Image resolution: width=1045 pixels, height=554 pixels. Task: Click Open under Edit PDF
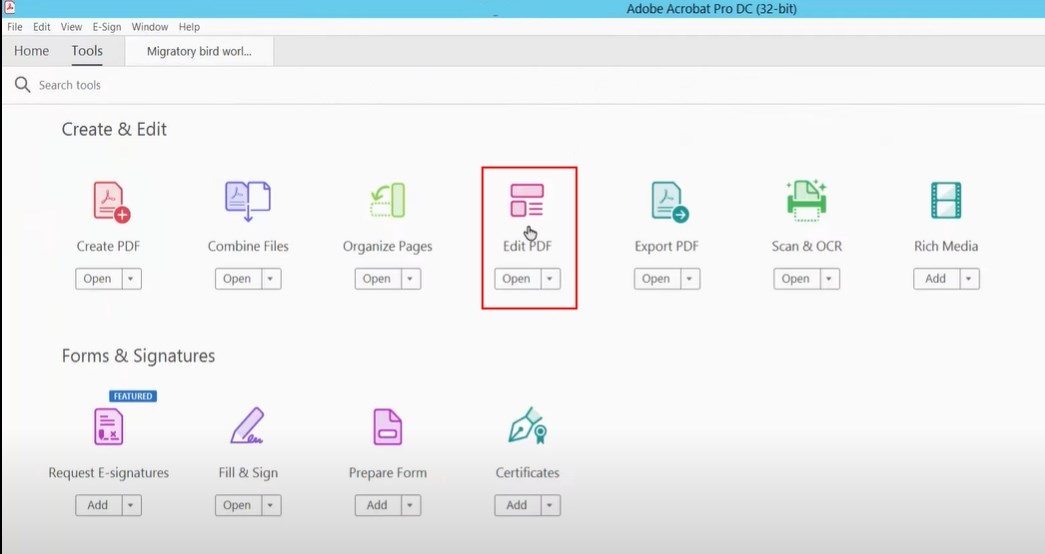(517, 279)
